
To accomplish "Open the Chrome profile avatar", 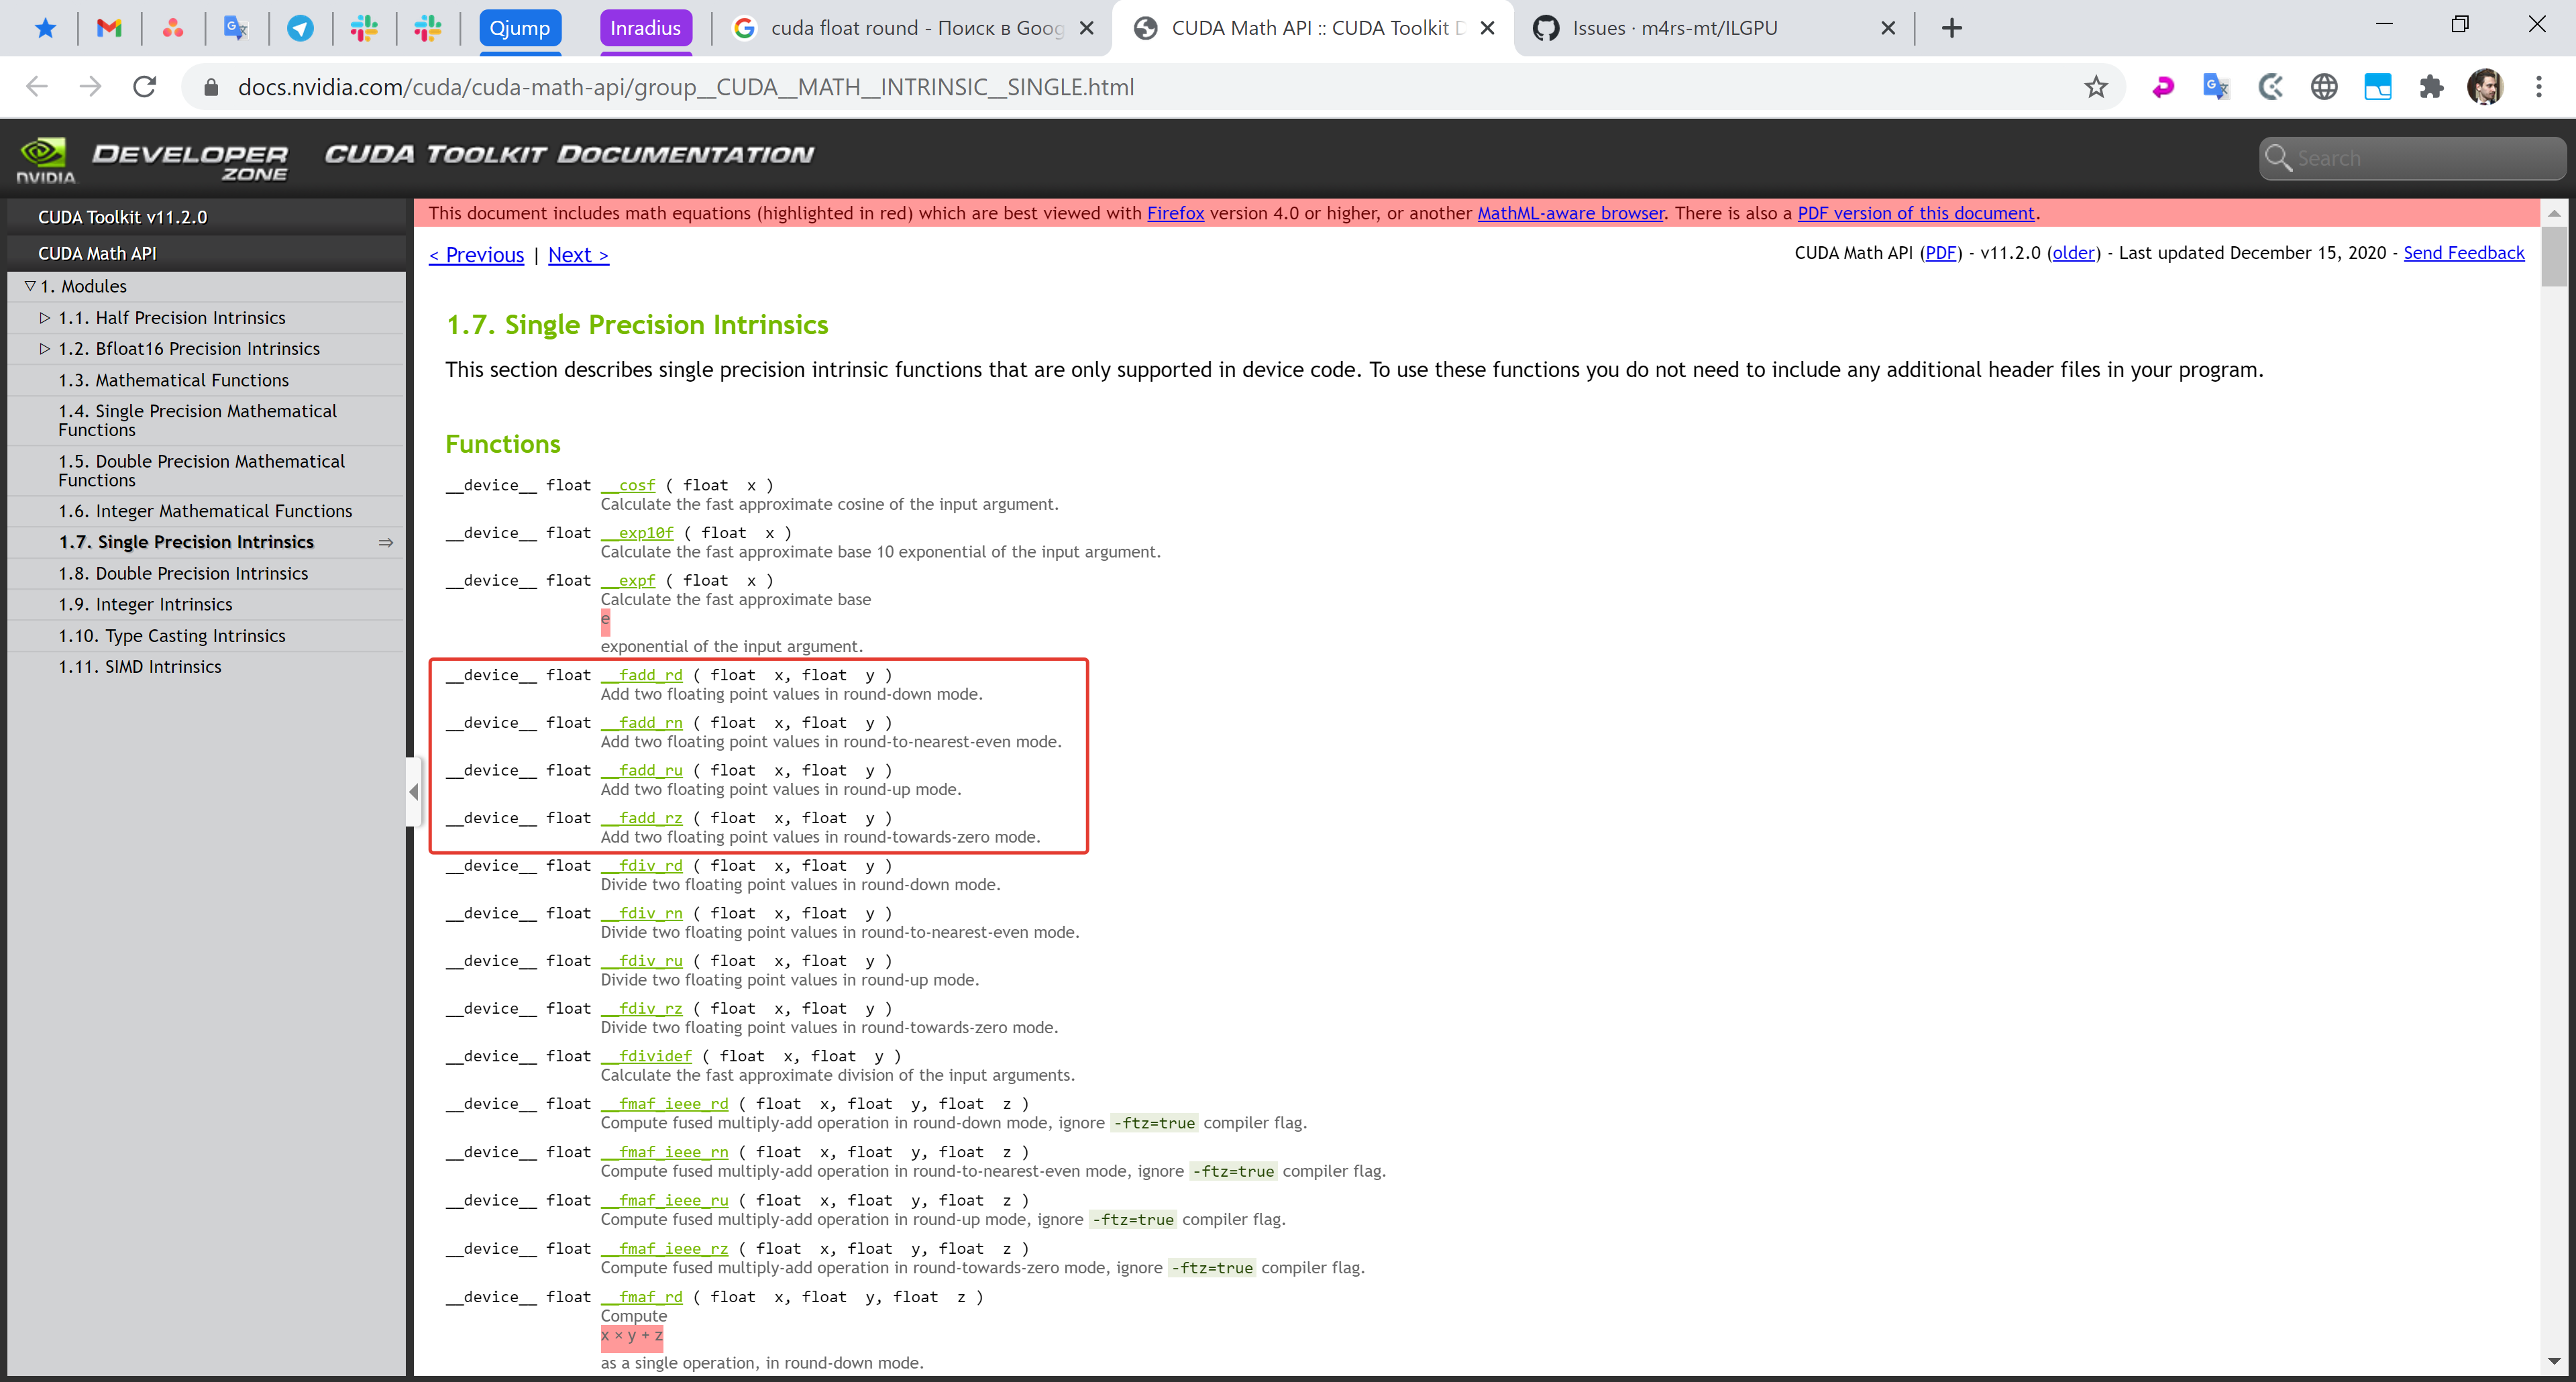I will pos(2485,87).
